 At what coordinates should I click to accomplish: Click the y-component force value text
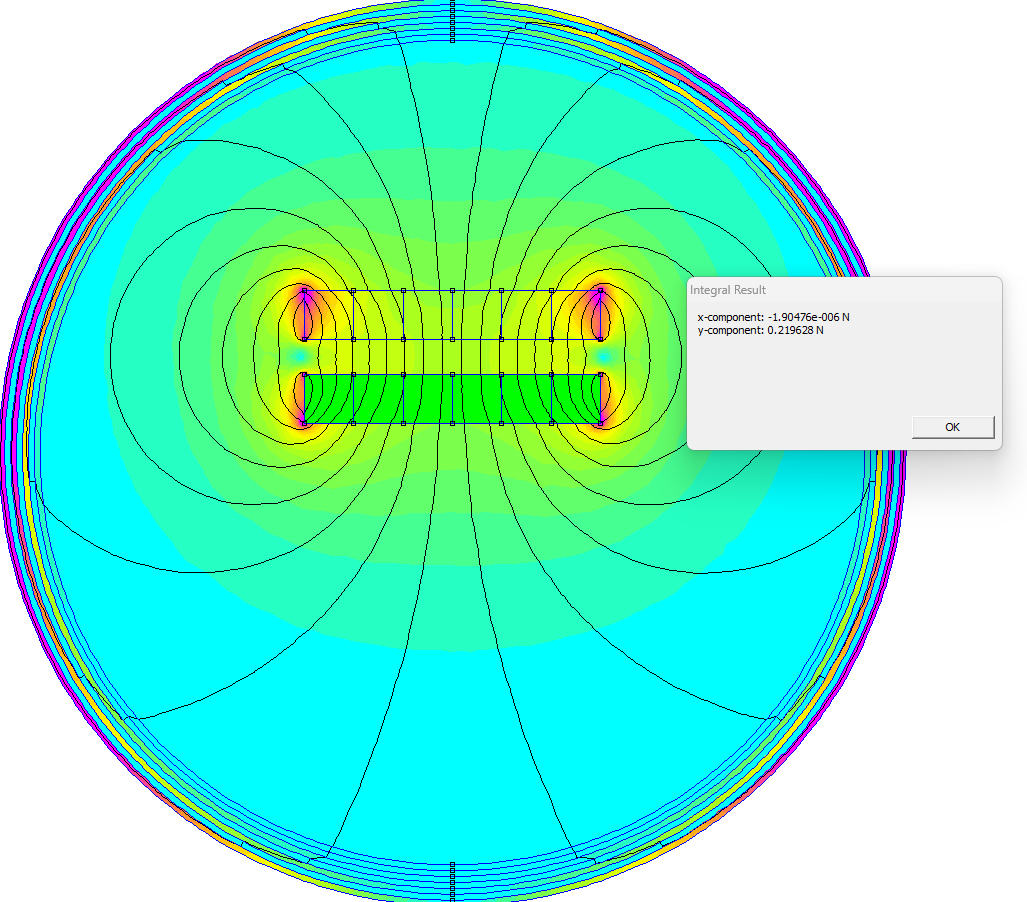(x=761, y=330)
